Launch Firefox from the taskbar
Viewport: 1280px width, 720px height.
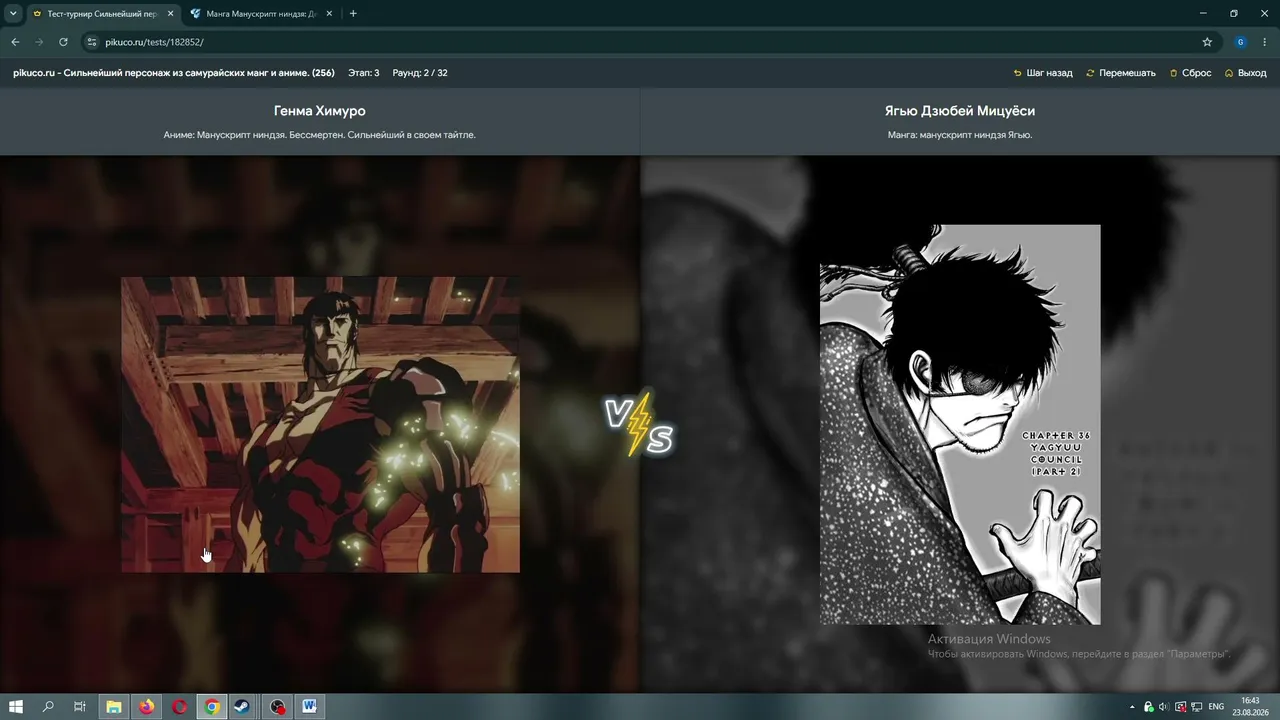[147, 707]
